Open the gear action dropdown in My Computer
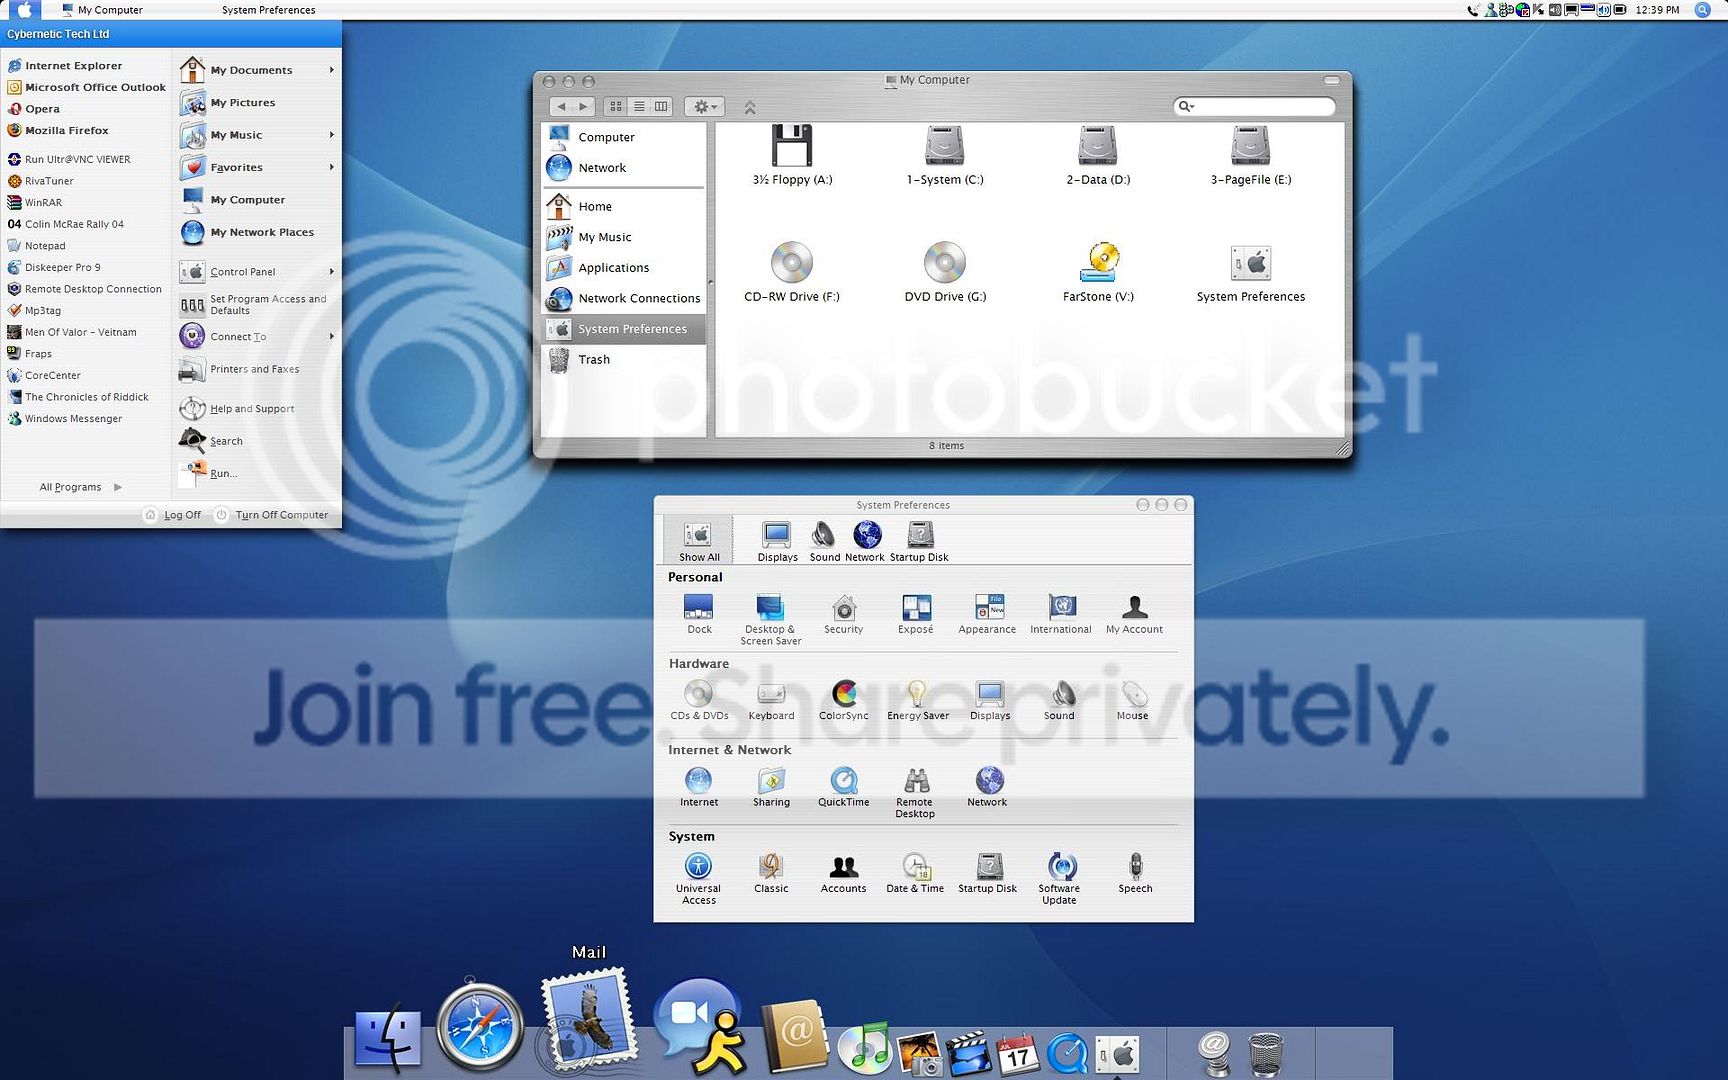 coord(705,106)
